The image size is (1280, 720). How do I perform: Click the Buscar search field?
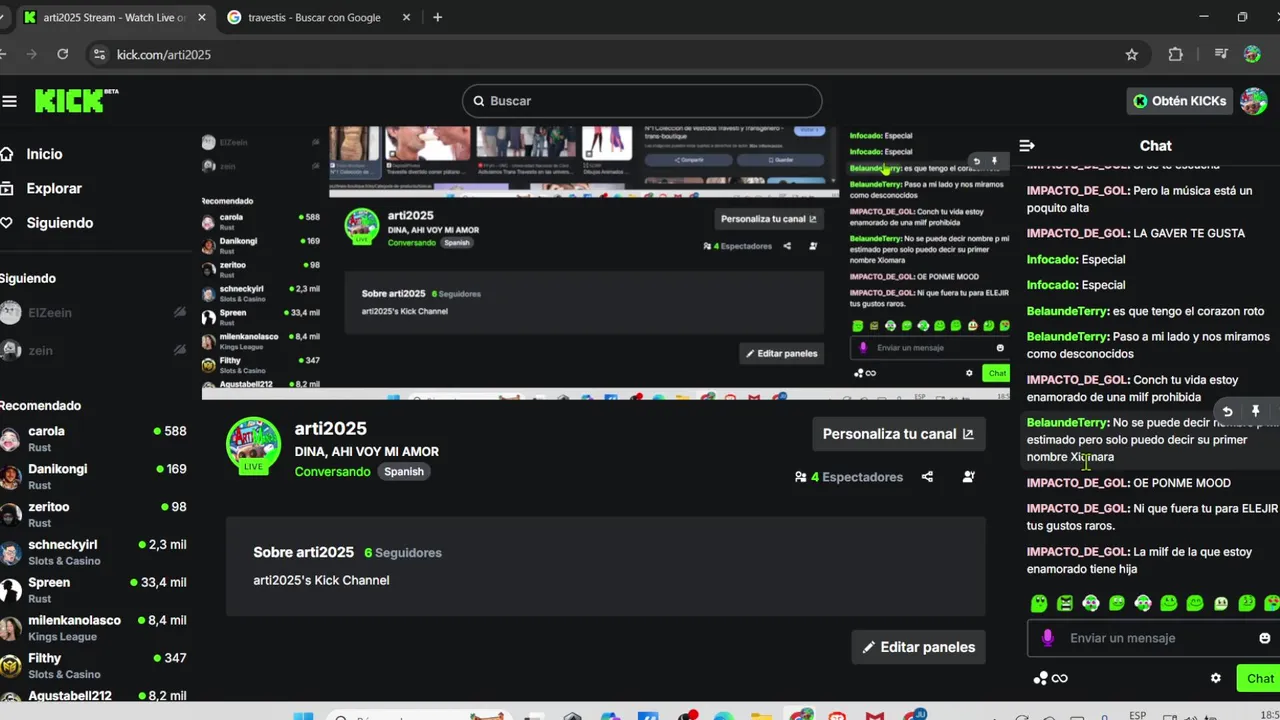coord(642,101)
